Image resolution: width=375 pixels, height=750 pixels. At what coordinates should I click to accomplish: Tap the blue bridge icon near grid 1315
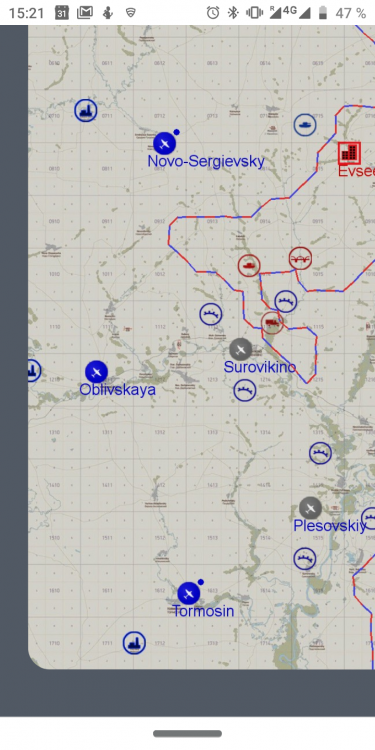[x=320, y=453]
